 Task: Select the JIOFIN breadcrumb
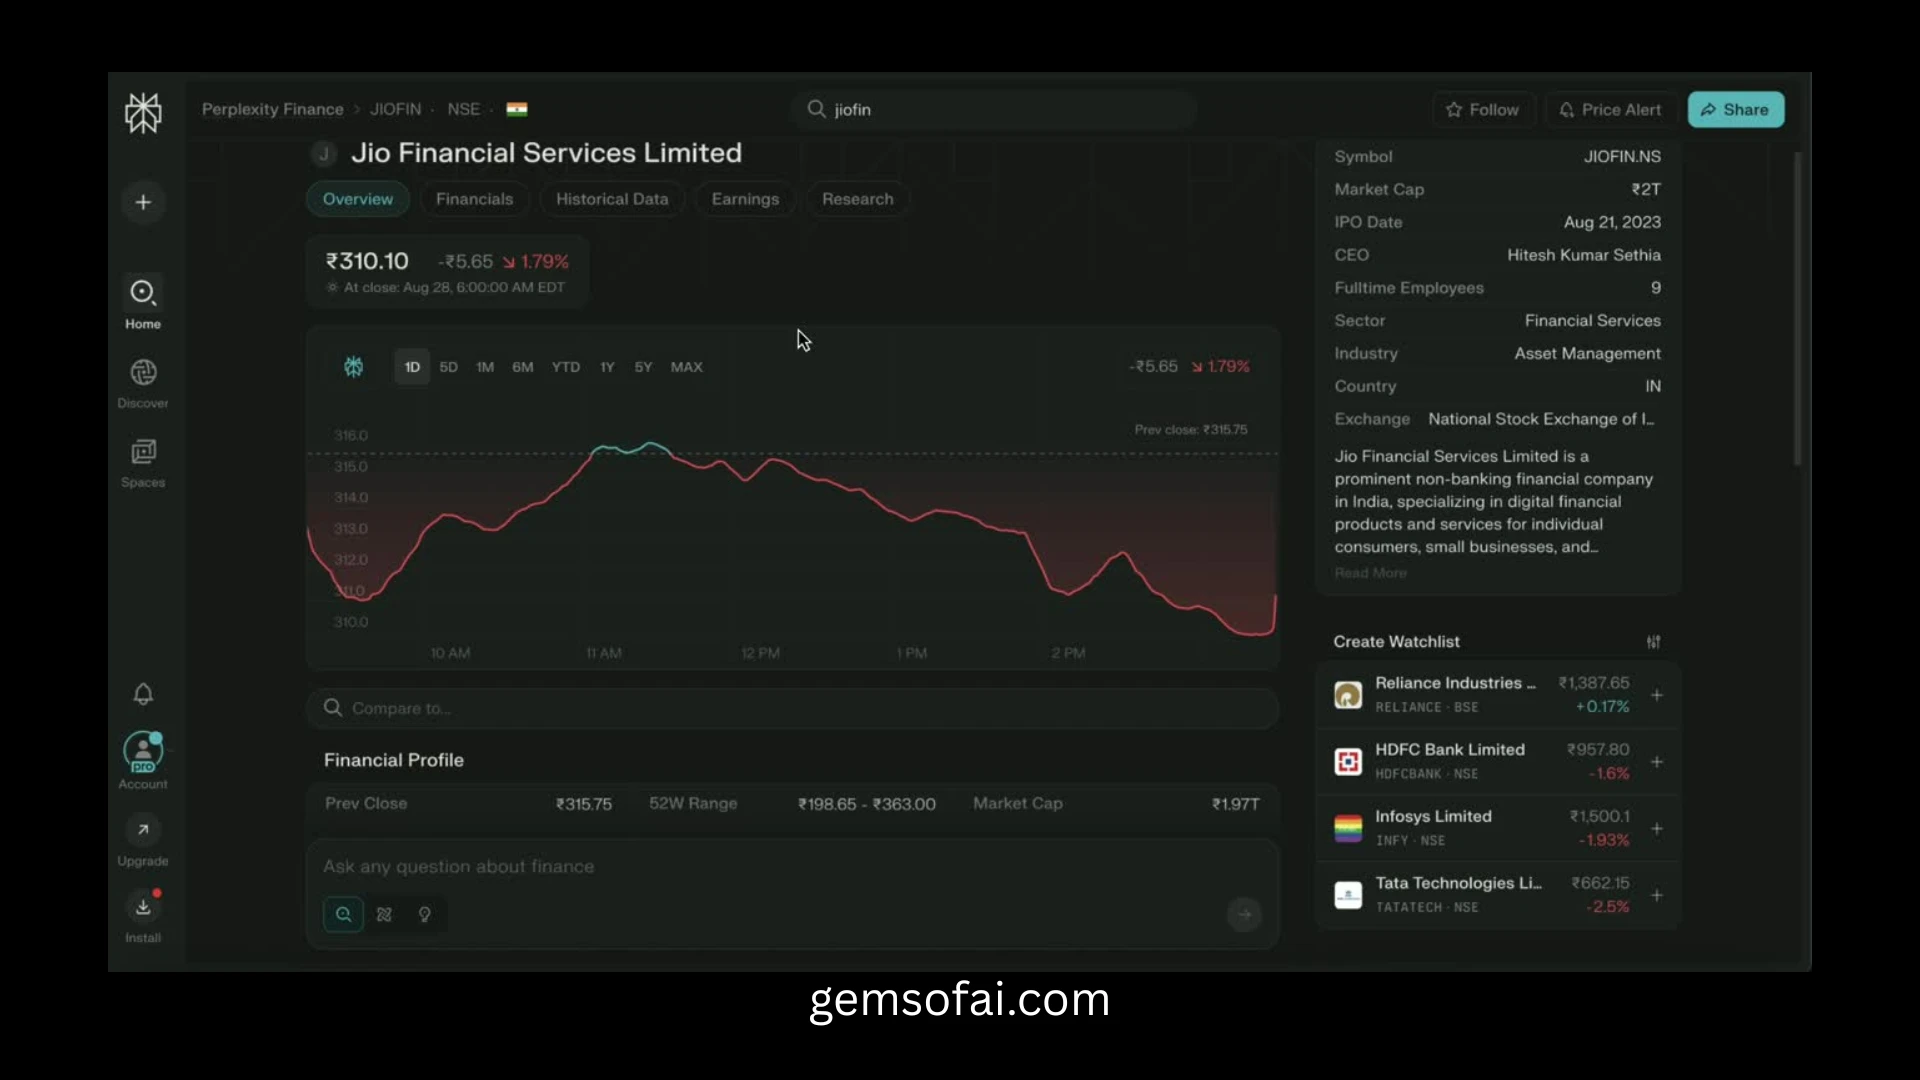coord(396,109)
